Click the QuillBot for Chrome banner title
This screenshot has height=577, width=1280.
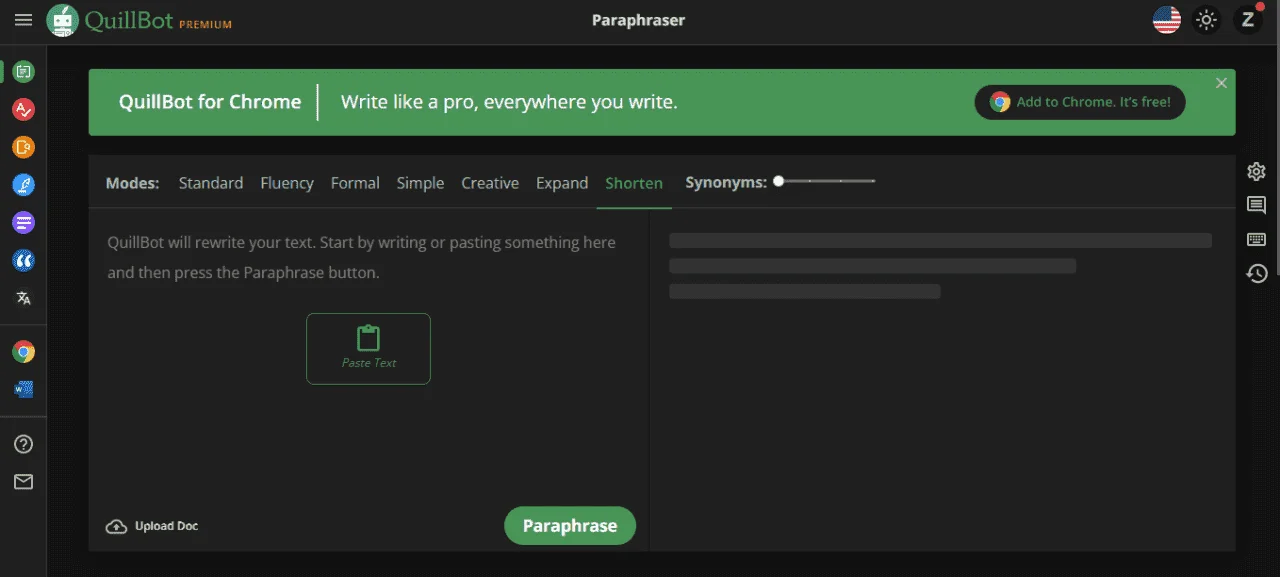click(210, 102)
